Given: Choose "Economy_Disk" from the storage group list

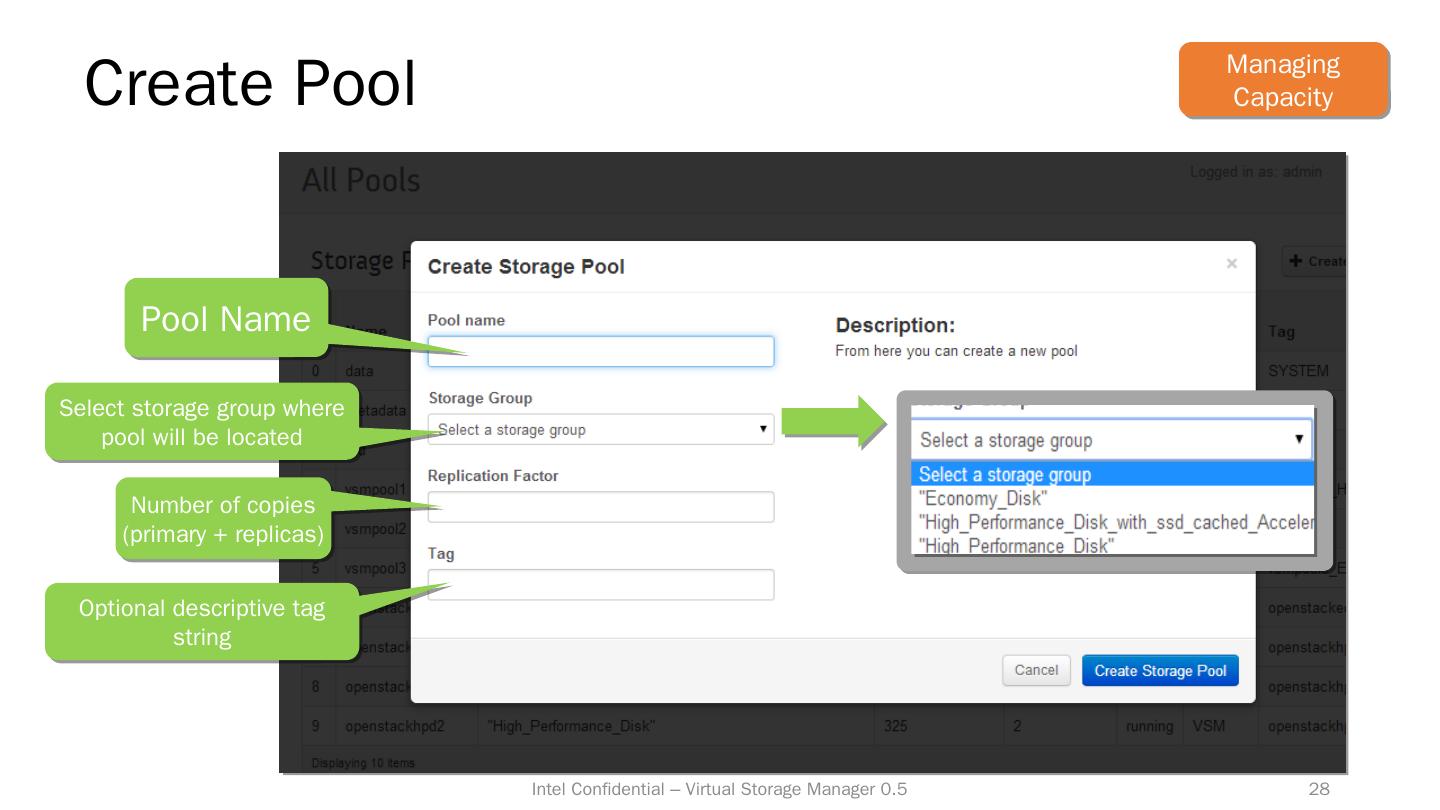Looking at the screenshot, I should [981, 498].
